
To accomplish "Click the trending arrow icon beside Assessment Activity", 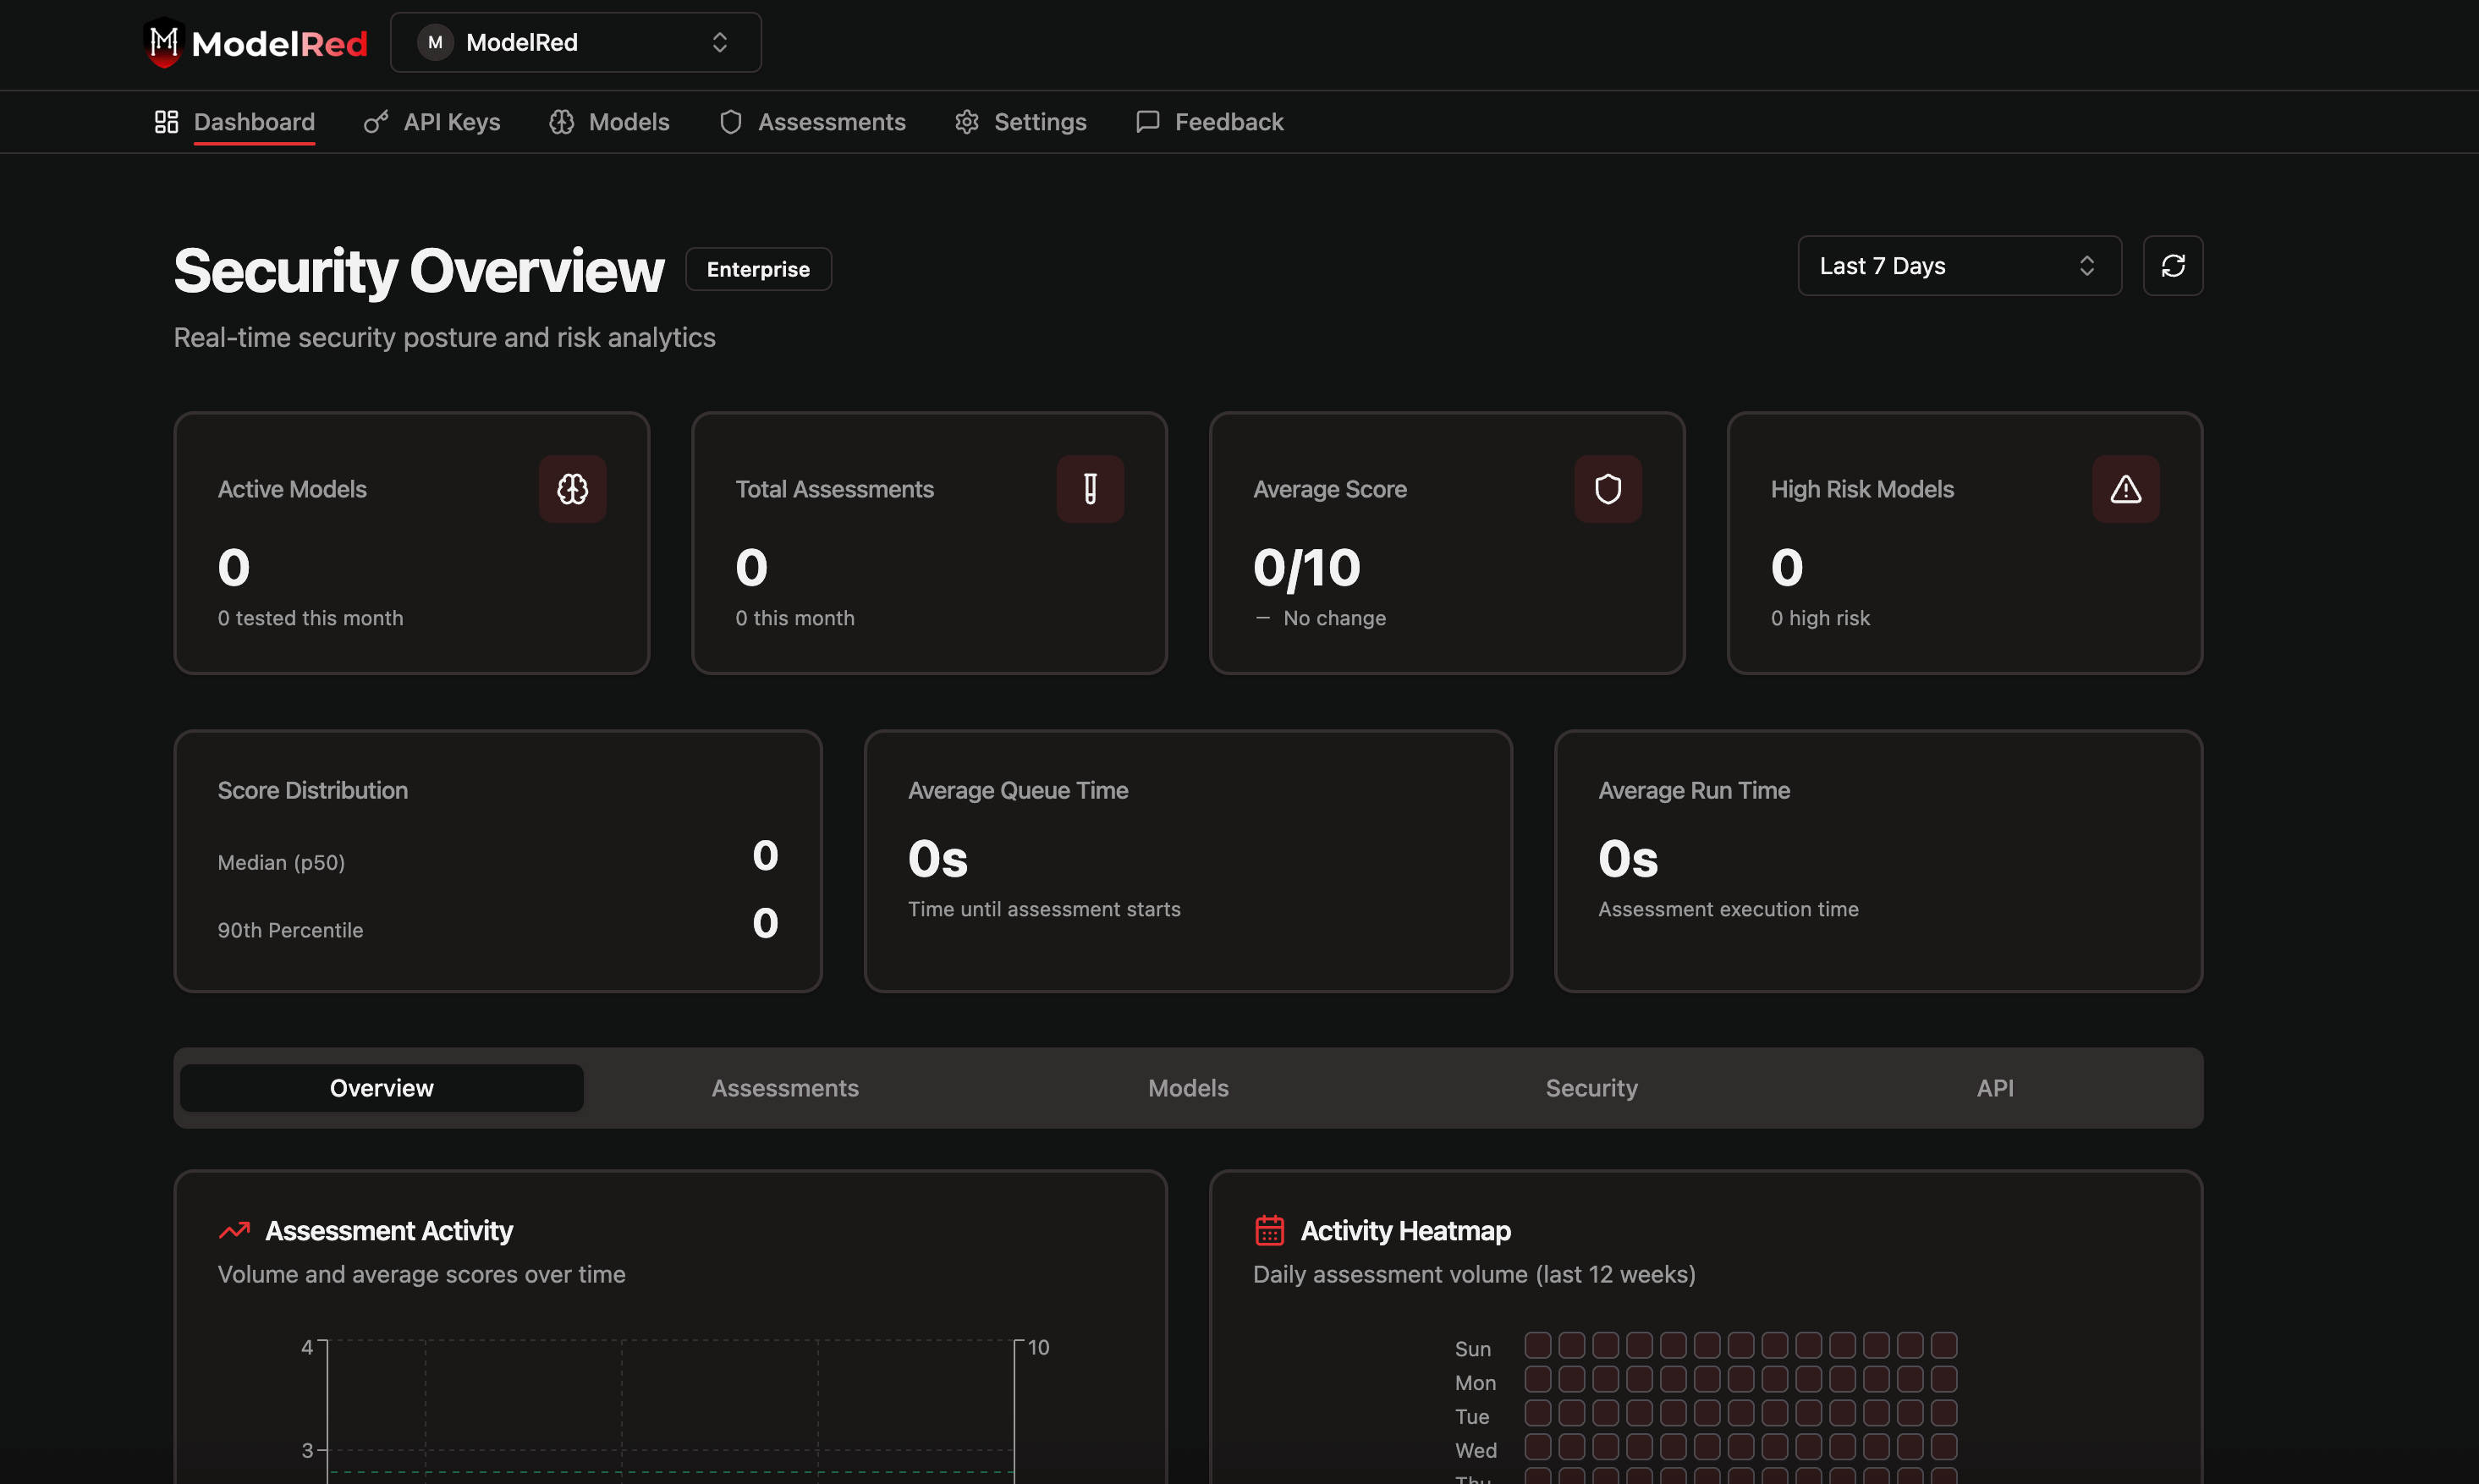I will 234,1230.
